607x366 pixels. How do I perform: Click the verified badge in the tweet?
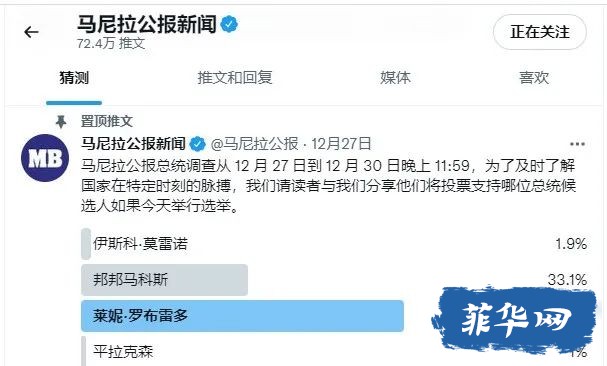(197, 144)
